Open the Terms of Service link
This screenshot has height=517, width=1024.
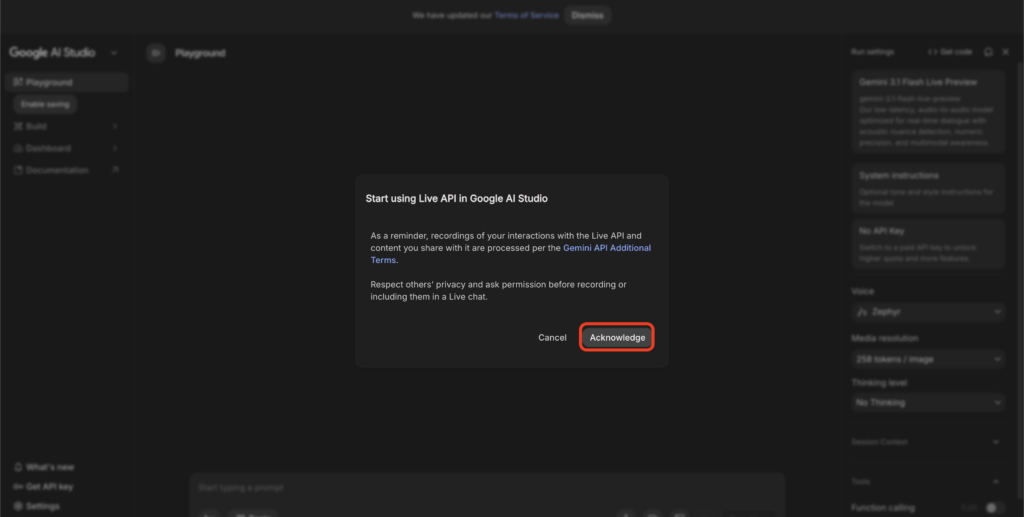pyautogui.click(x=526, y=15)
